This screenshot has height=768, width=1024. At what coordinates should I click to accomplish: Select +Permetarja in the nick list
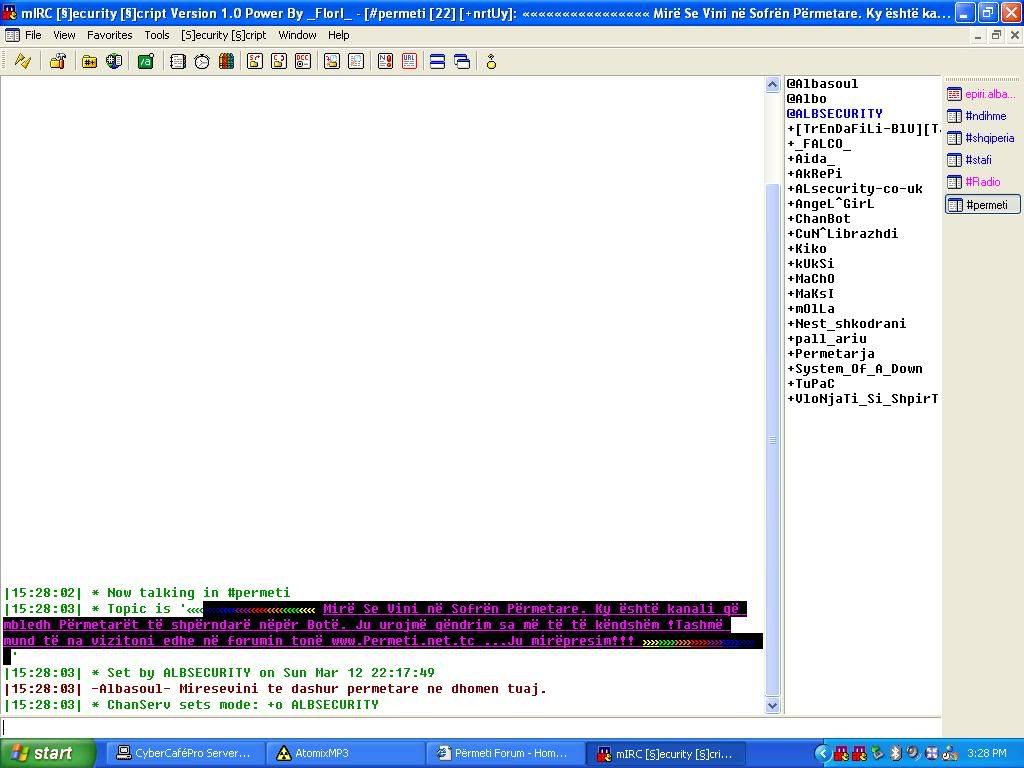coord(831,354)
